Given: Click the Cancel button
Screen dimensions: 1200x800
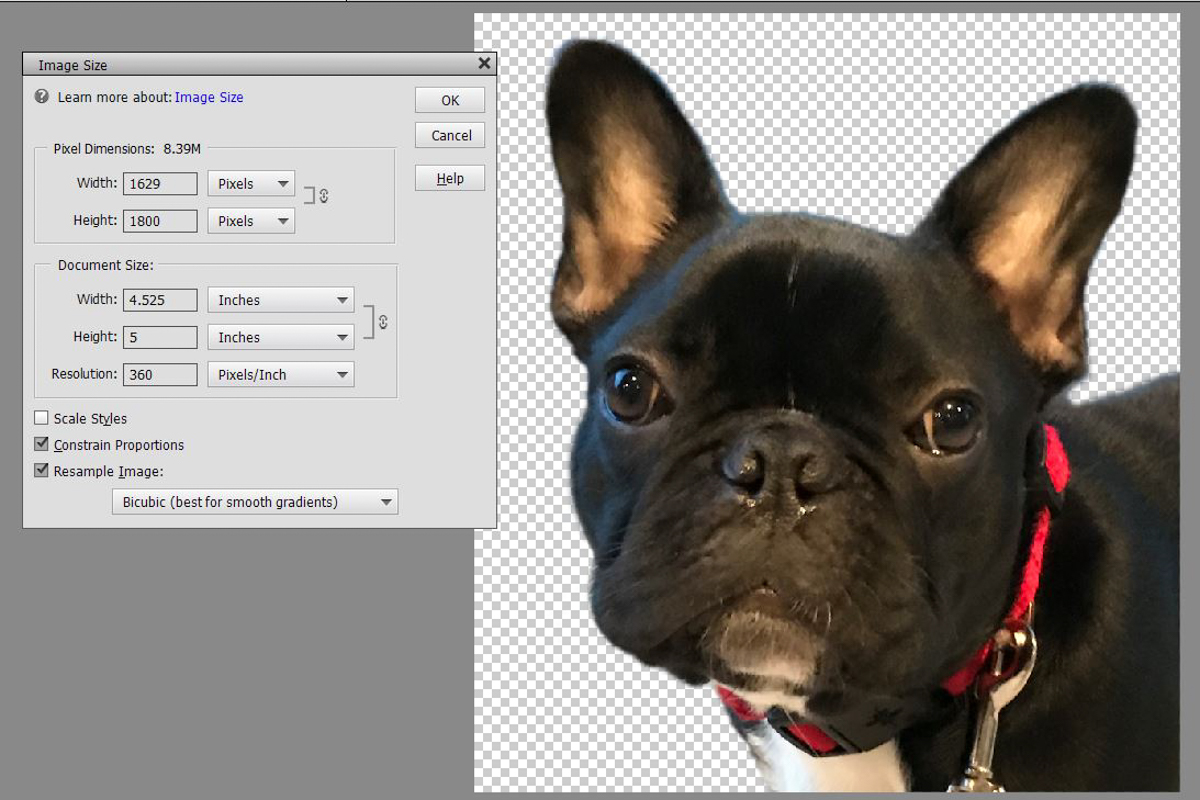Looking at the screenshot, I should coord(450,135).
